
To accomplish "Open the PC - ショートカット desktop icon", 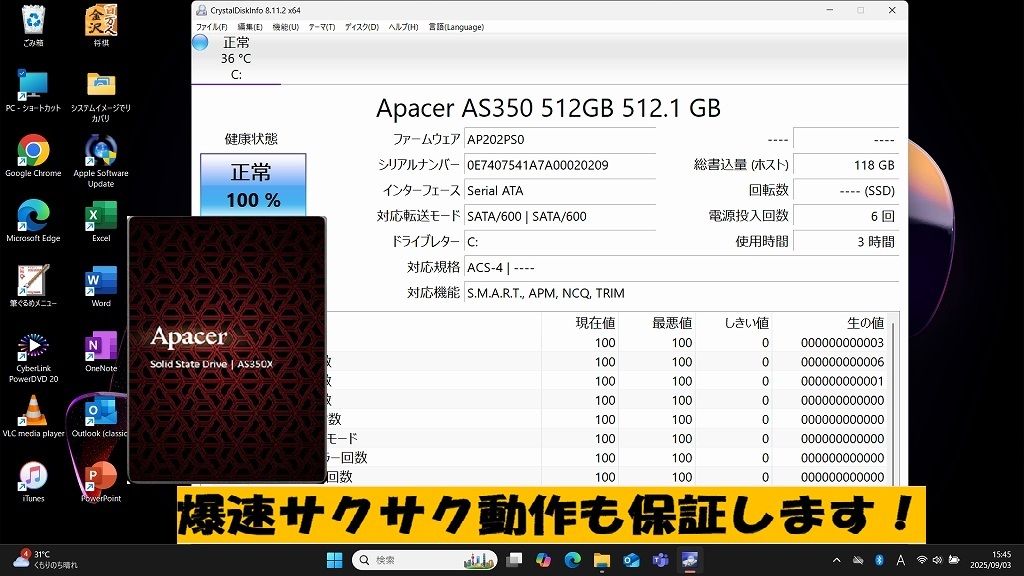I will pos(33,90).
